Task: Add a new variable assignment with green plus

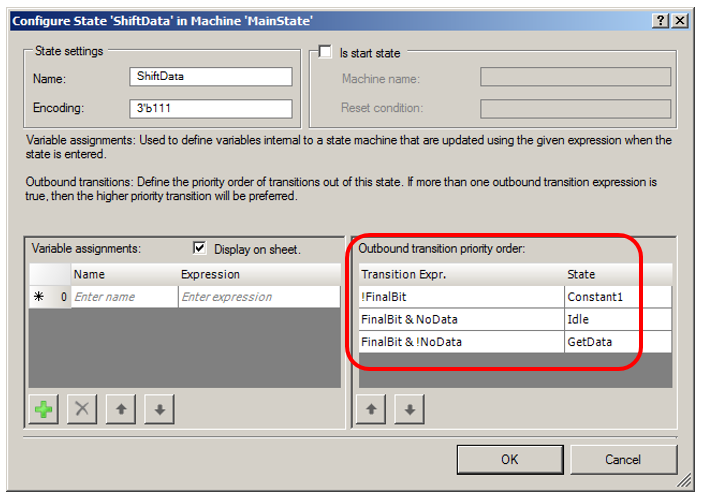Action: coord(43,409)
